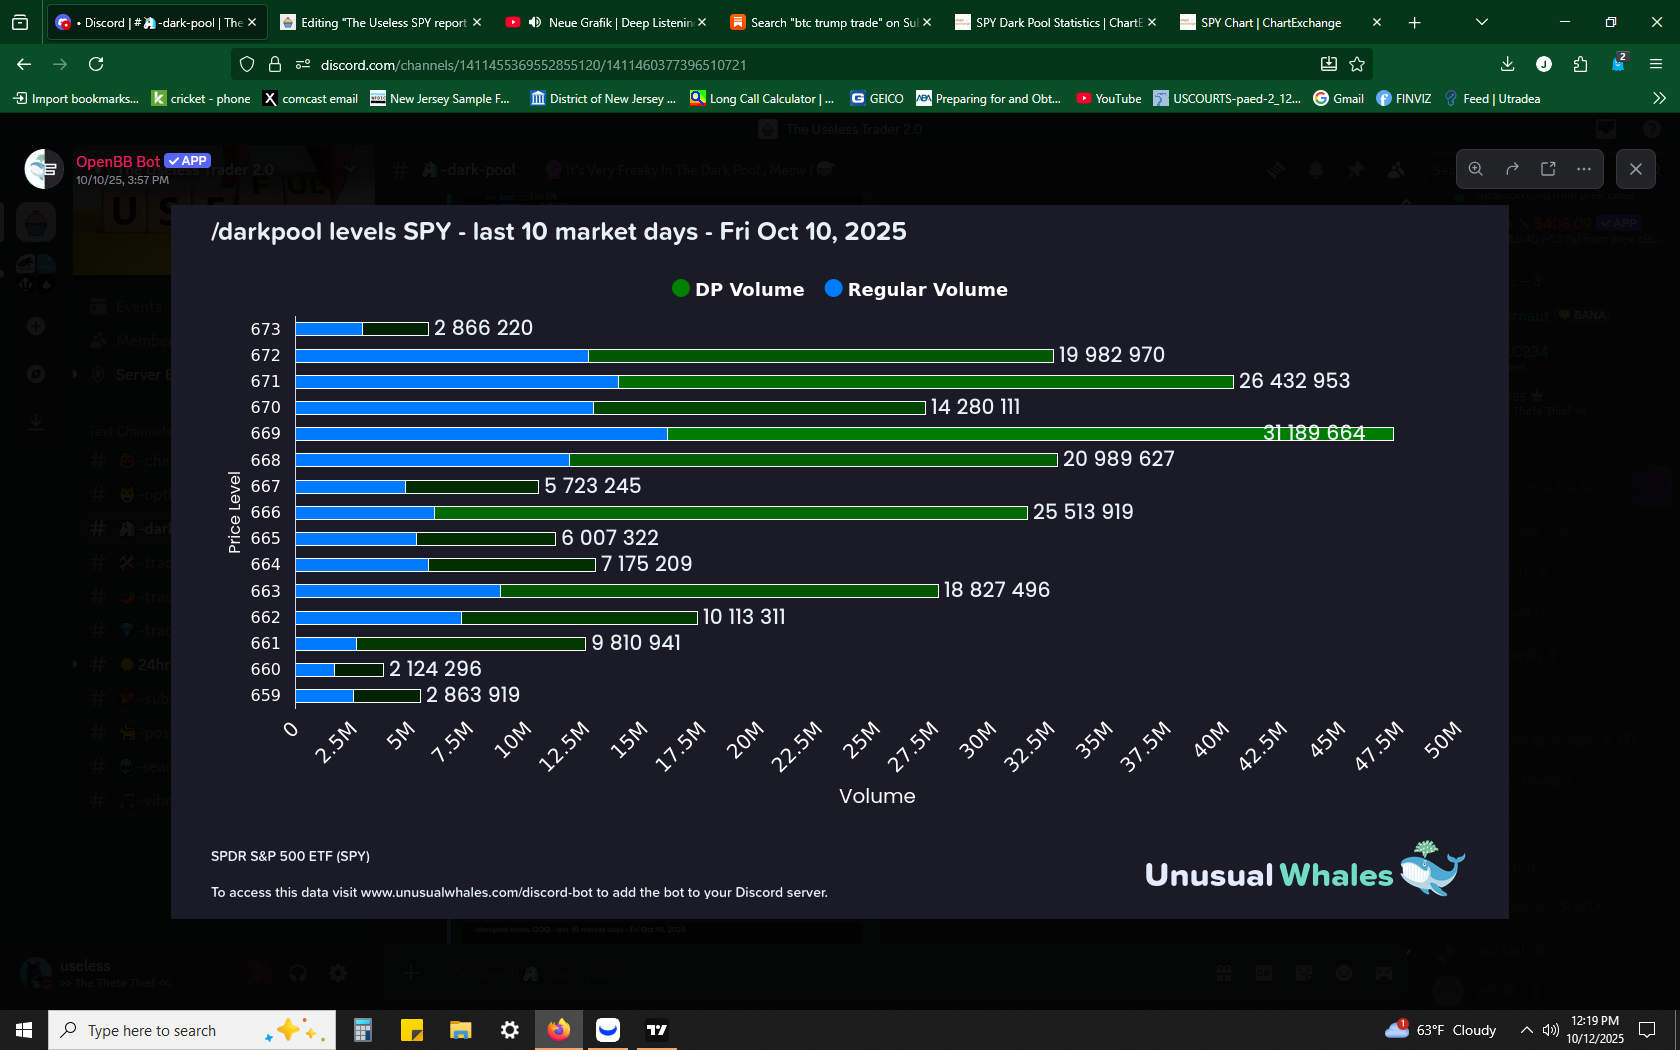
Task: Open the YouTube bookmark
Action: [x=1108, y=98]
